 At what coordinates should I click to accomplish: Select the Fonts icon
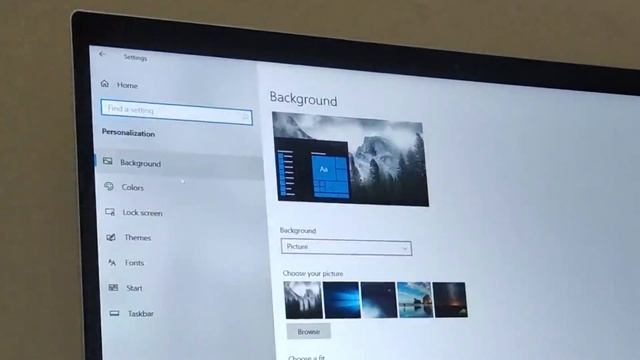pos(112,262)
